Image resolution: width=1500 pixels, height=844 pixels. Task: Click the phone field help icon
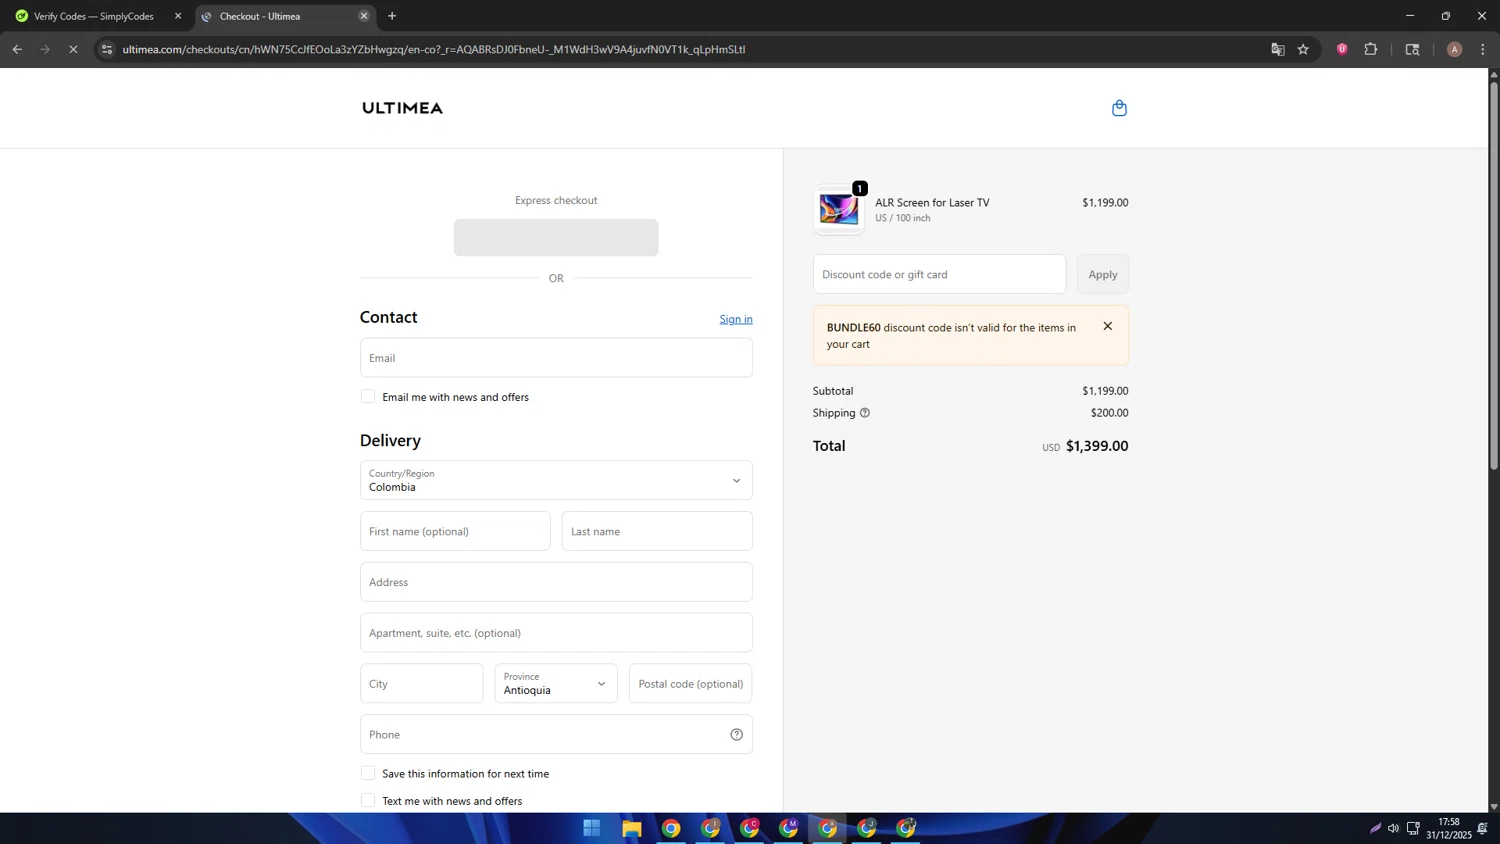(736, 734)
